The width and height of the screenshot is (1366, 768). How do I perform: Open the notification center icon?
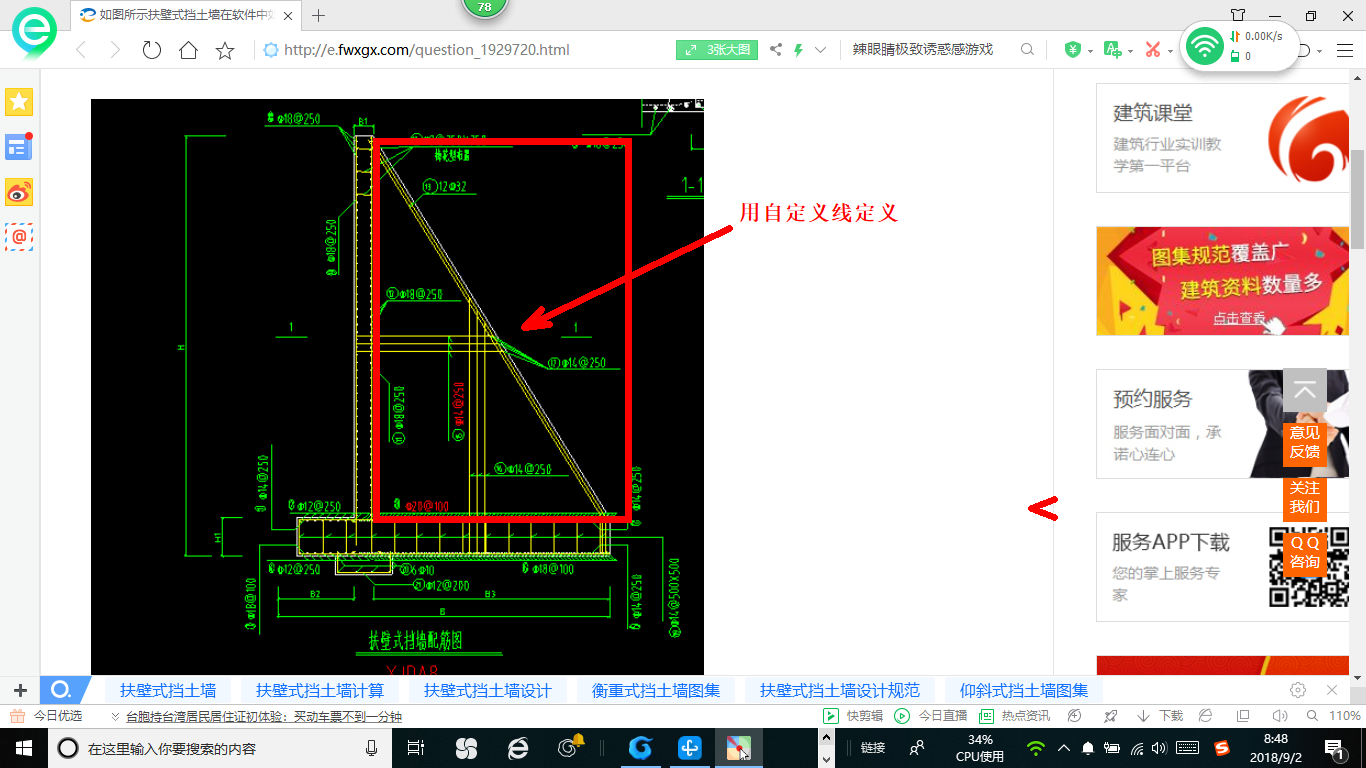[1334, 748]
